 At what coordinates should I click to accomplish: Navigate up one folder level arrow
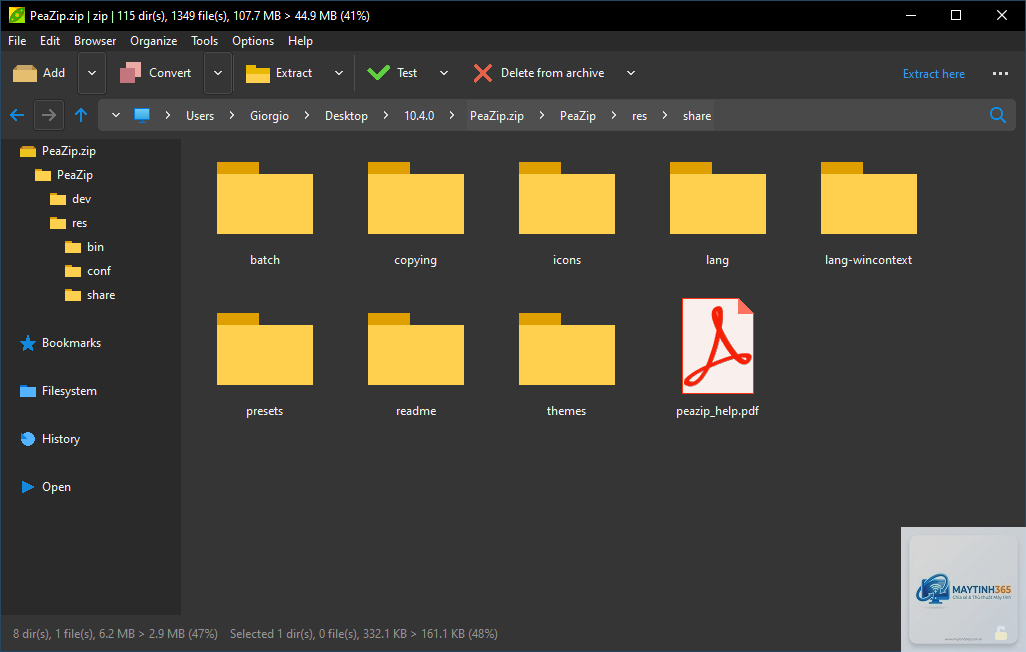[x=81, y=115]
